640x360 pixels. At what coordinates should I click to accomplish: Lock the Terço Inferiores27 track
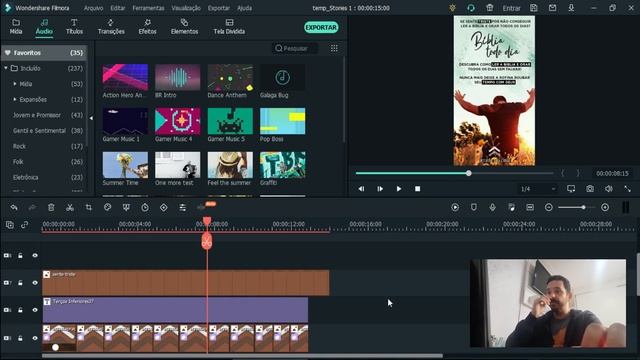pos(20,310)
